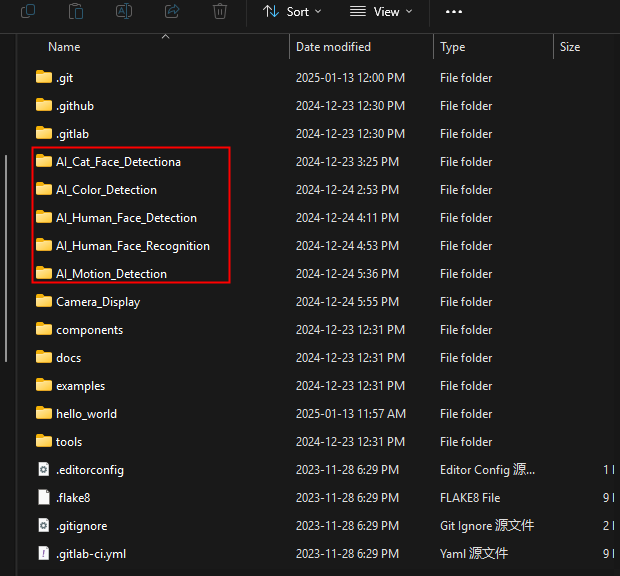Open the See more three-dot menu
Screen dimensions: 620x576
pos(454,12)
